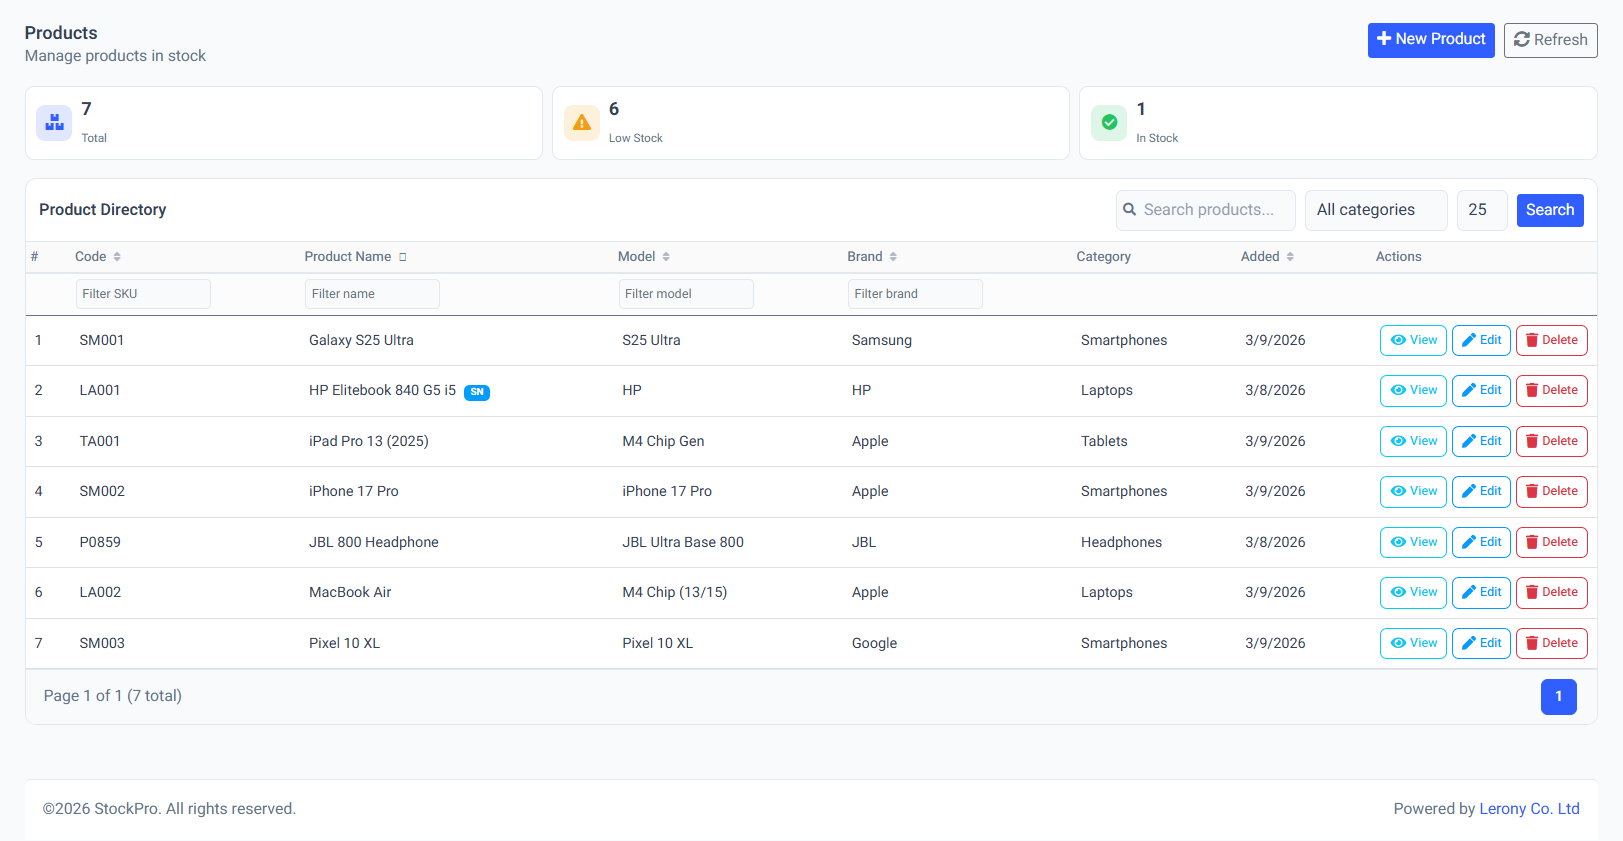The height and width of the screenshot is (841, 1623).
Task: Delete the iPad Pro 13 (2025) product
Action: [x=1551, y=441]
